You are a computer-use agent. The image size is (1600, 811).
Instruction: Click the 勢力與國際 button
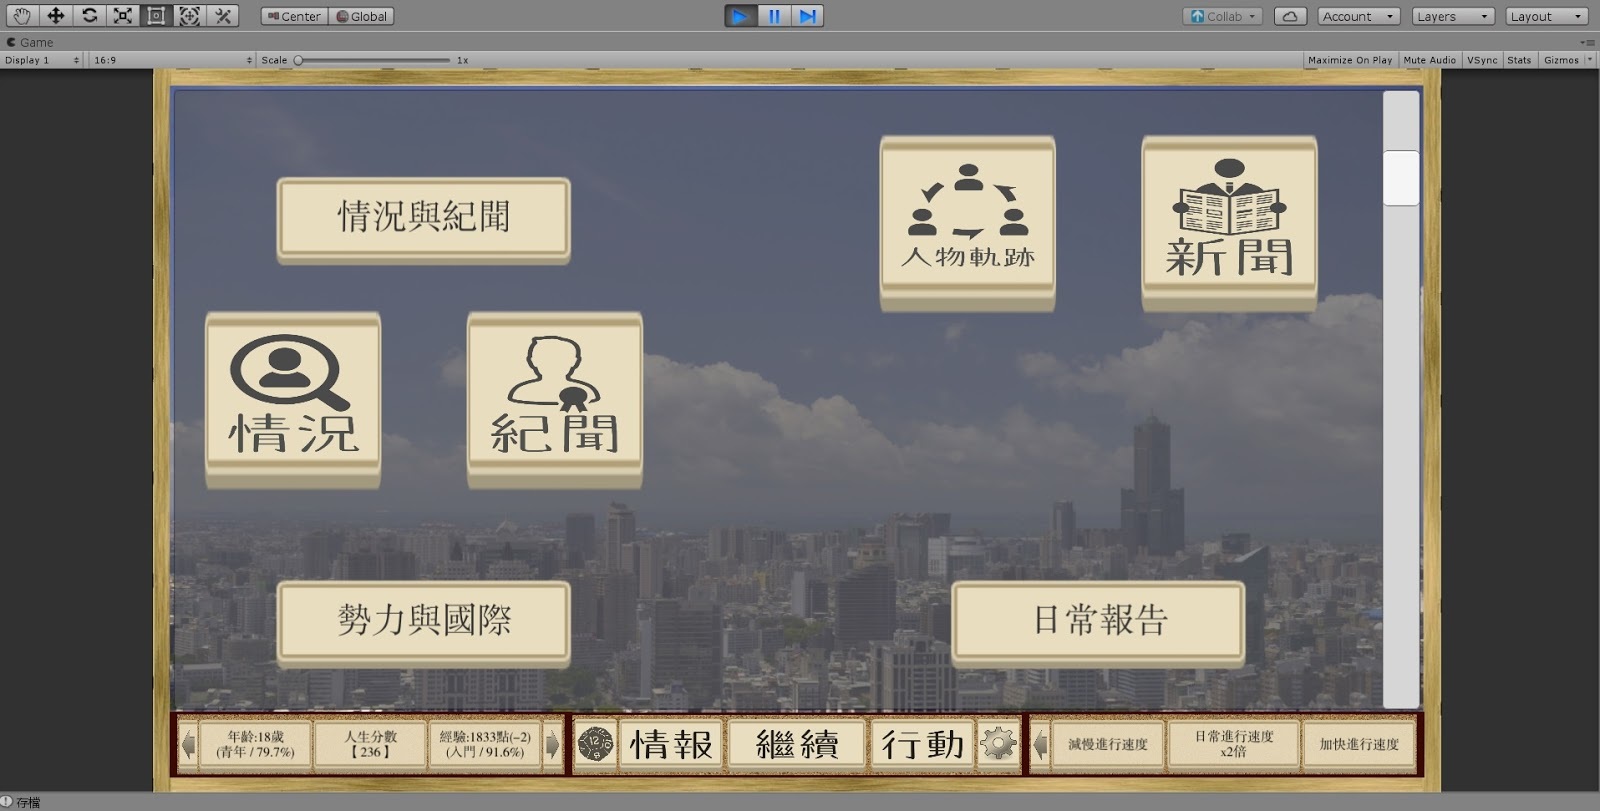point(424,621)
